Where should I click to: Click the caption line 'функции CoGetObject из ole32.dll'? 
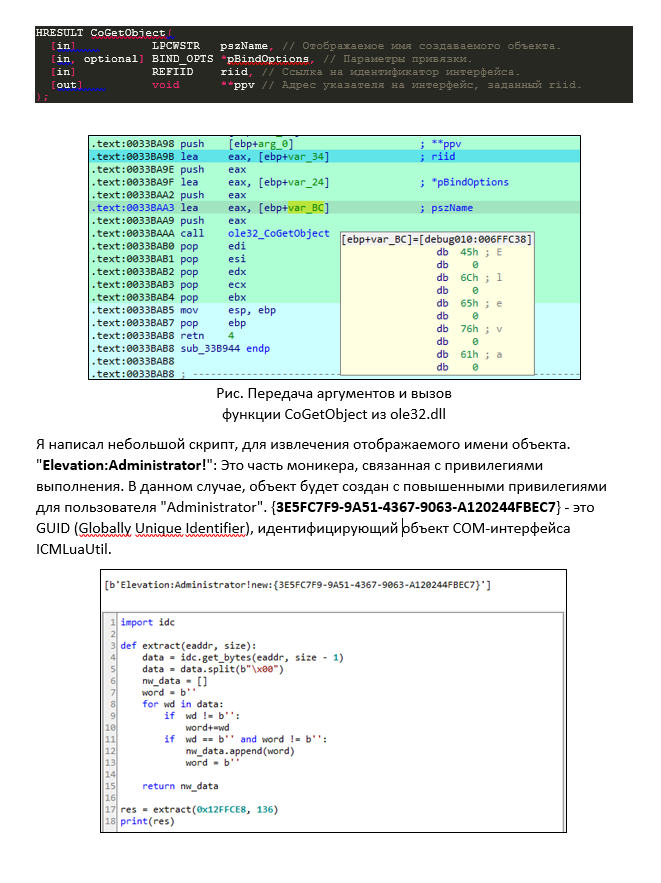pos(334,414)
